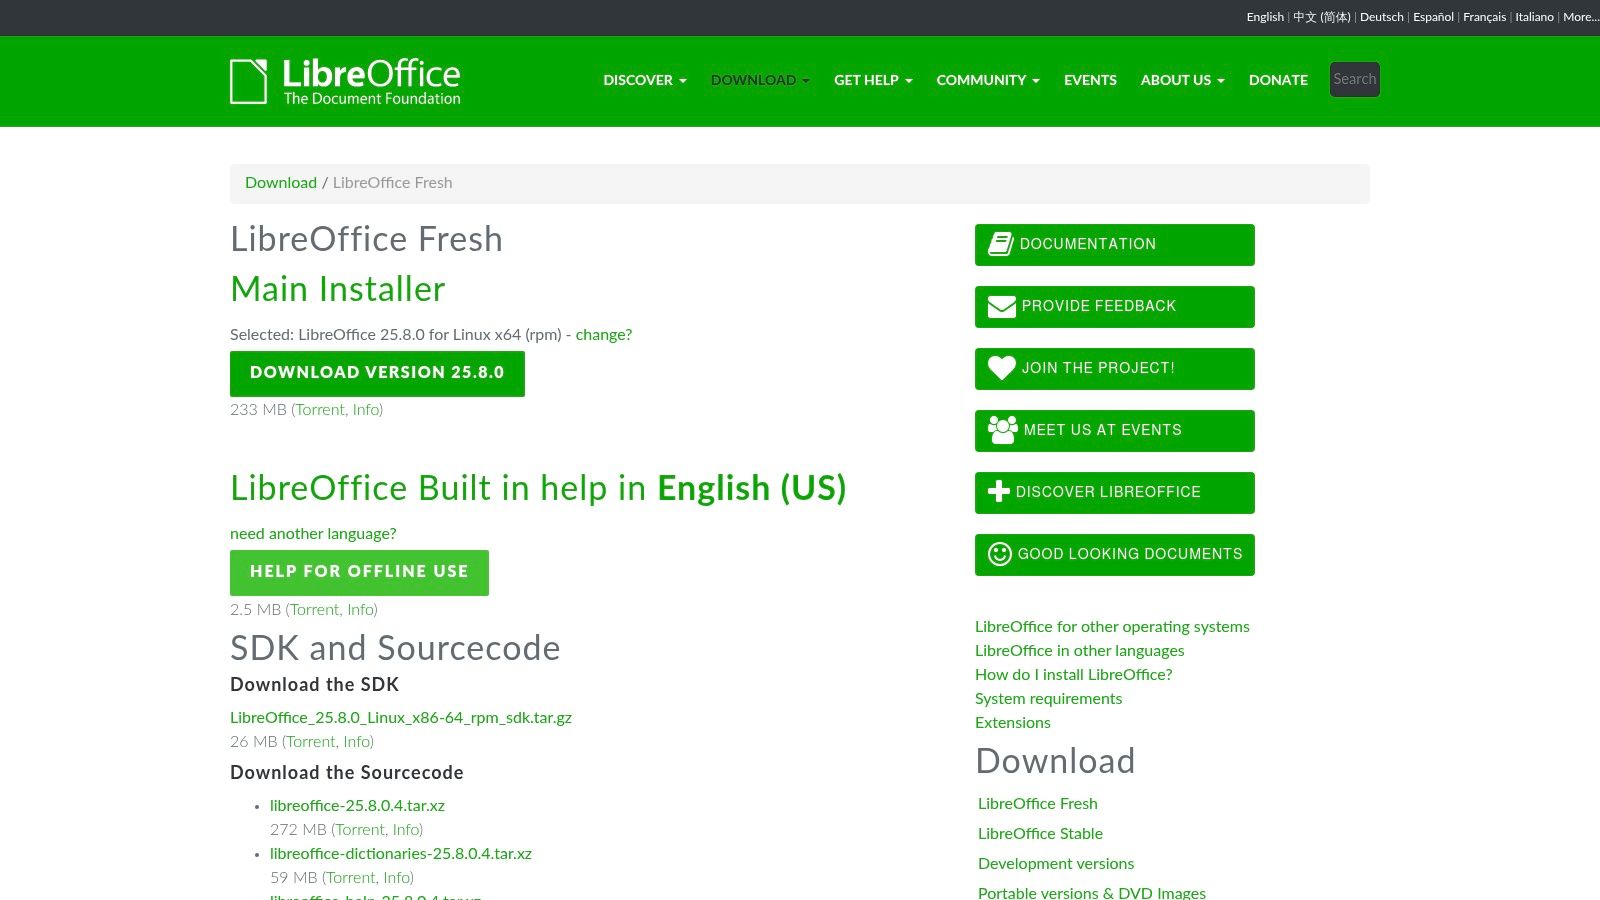The height and width of the screenshot is (900, 1600).
Task: Select the Deutsch language option
Action: [1381, 17]
